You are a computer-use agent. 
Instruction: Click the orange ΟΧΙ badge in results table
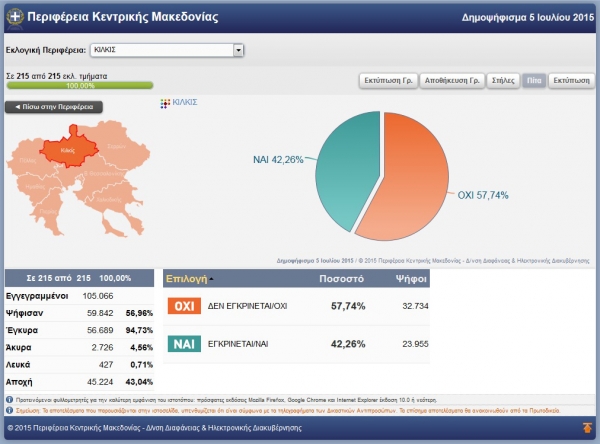click(183, 306)
